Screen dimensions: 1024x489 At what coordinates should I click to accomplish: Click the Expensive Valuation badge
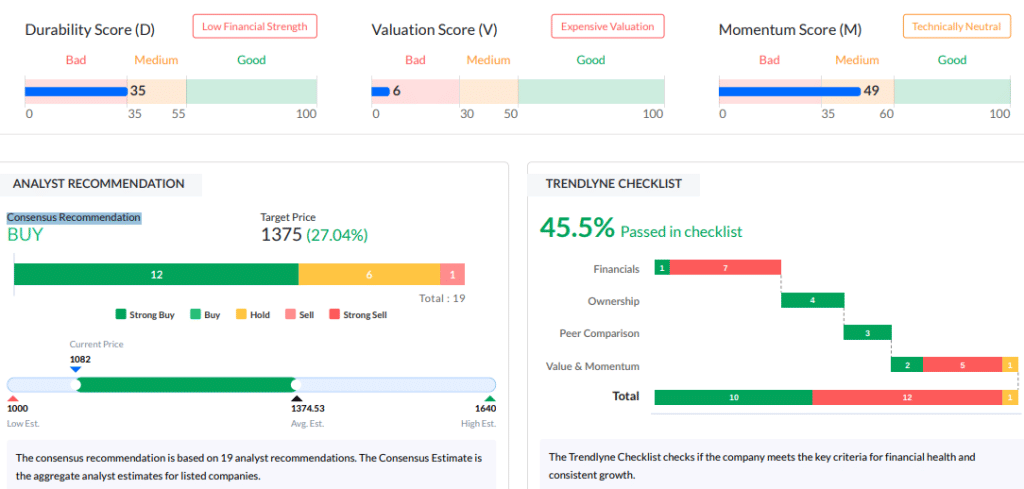point(607,27)
